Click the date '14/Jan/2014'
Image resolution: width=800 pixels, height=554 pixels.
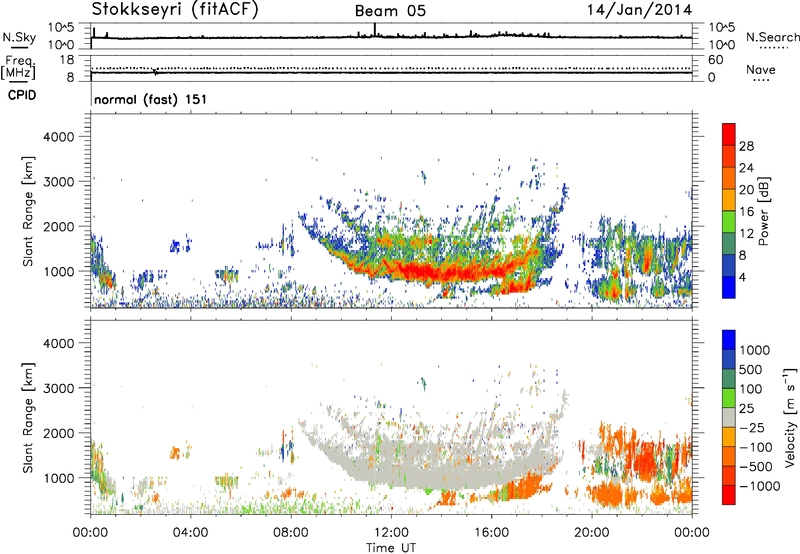640,10
